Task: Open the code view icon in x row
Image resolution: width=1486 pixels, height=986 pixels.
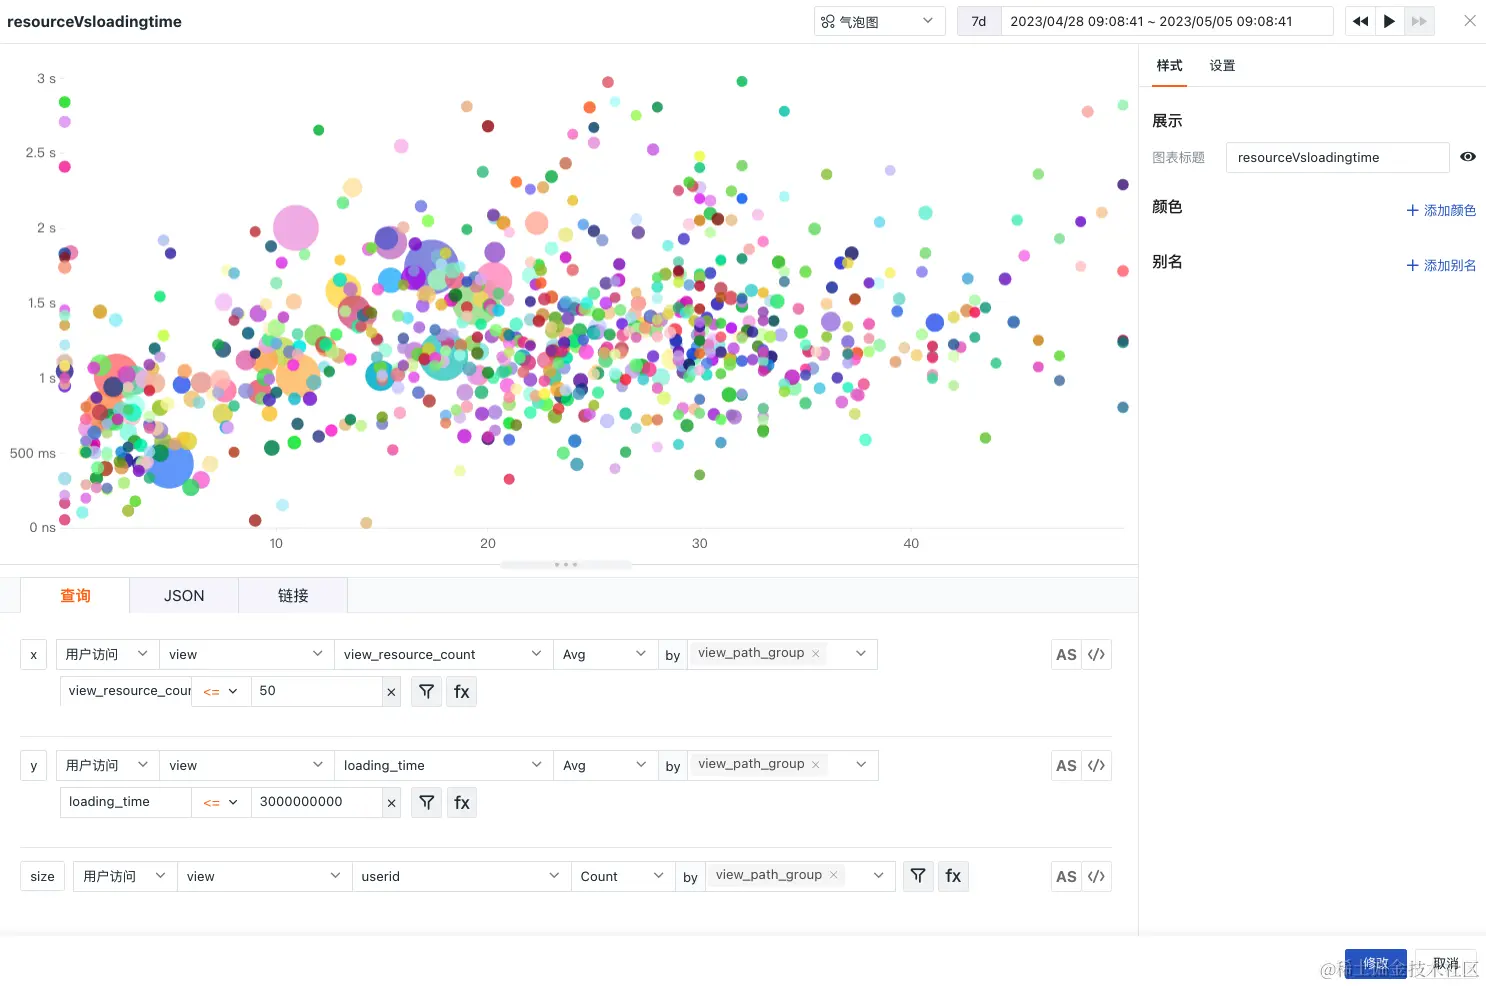Action: (1096, 655)
